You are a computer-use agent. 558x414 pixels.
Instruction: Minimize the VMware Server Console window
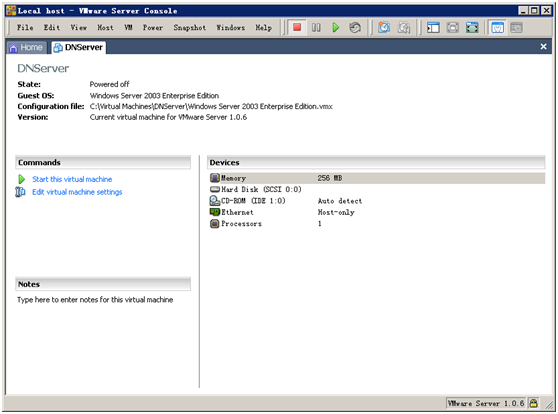click(x=523, y=11)
